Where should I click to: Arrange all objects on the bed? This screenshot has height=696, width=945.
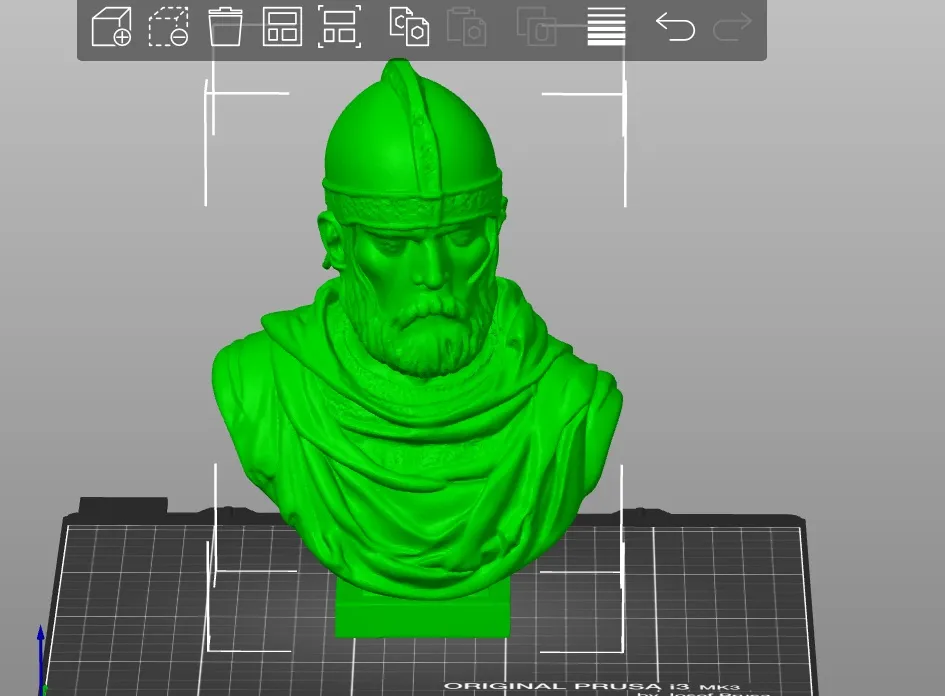click(x=282, y=27)
